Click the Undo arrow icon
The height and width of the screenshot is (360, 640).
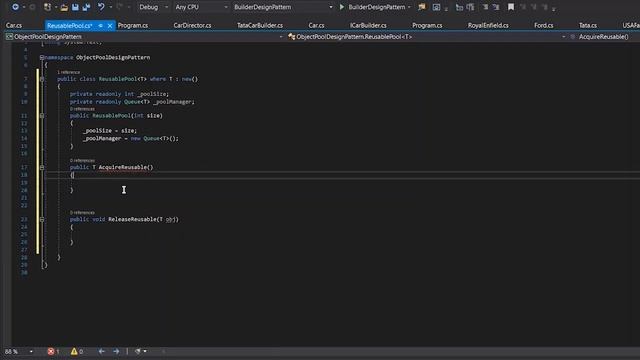click(101, 7)
